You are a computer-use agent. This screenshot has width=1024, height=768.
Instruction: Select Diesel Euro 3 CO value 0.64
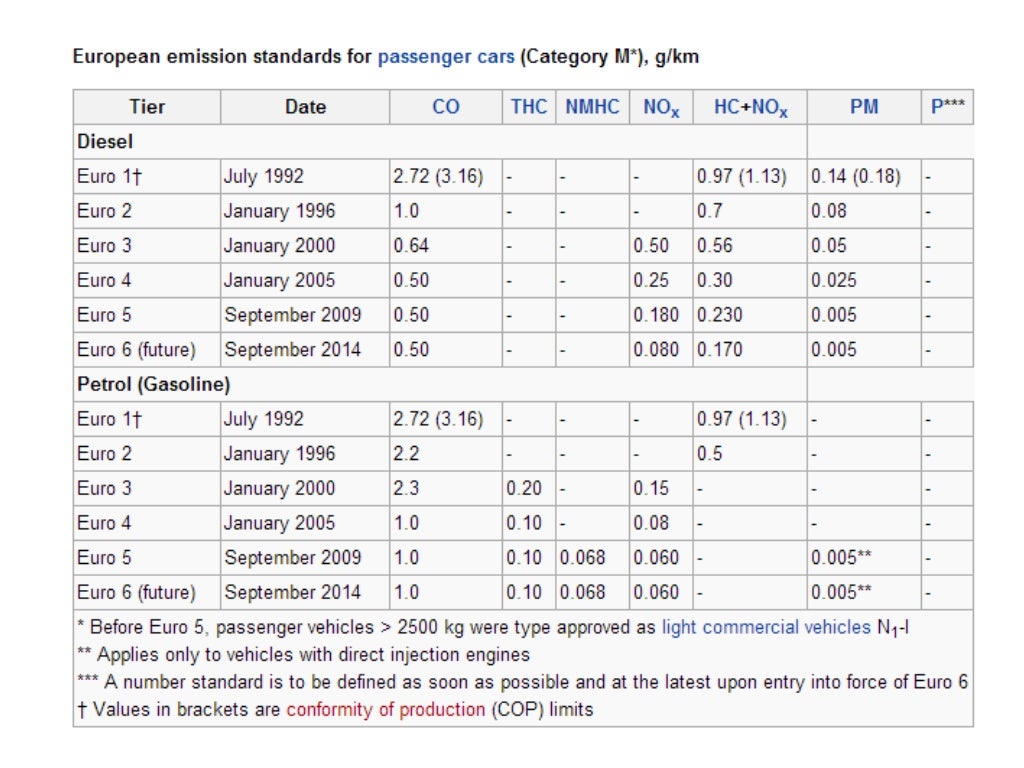click(x=411, y=246)
